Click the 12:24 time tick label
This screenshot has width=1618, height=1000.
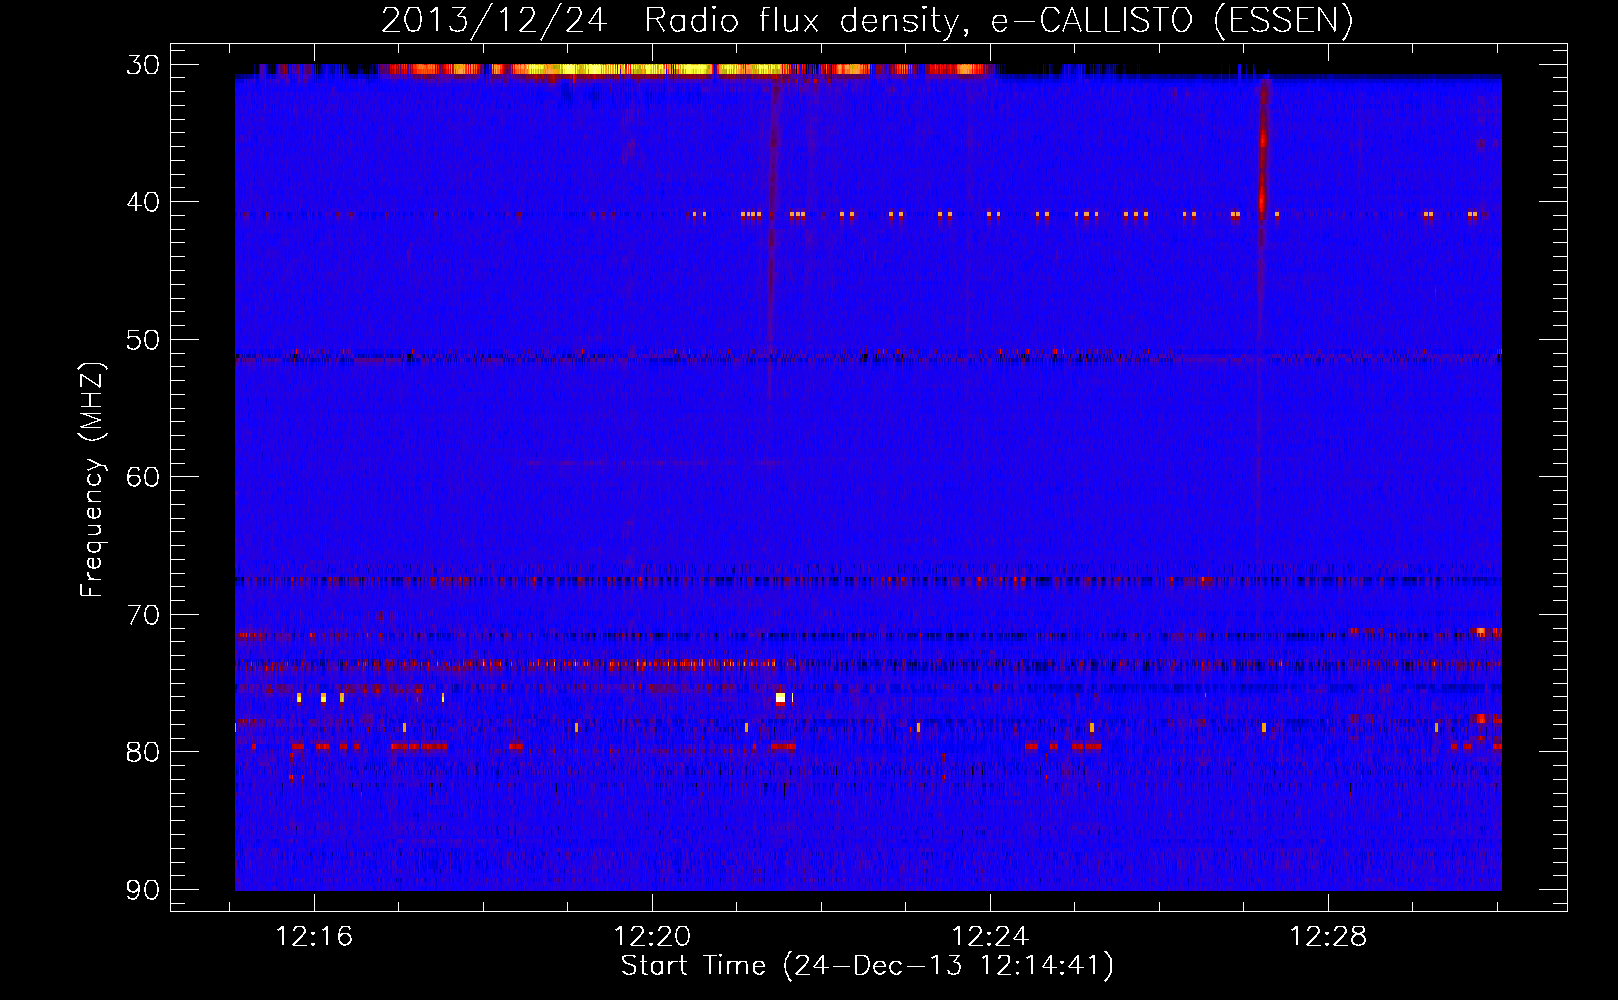coord(991,937)
